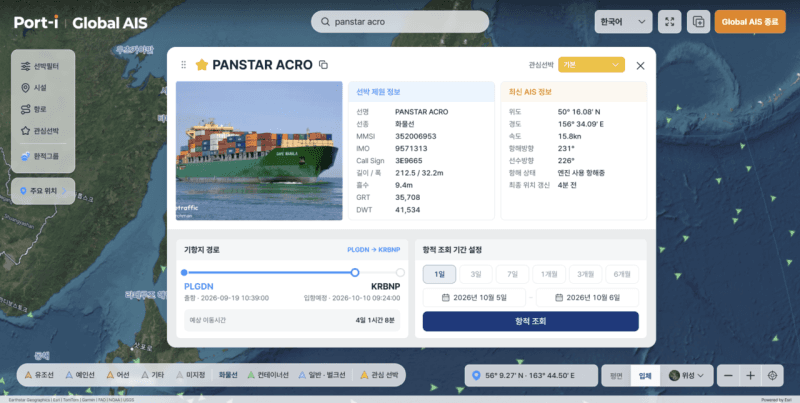Click the 화물선 cargo ship legend label
This screenshot has width=800, height=403.
point(228,375)
